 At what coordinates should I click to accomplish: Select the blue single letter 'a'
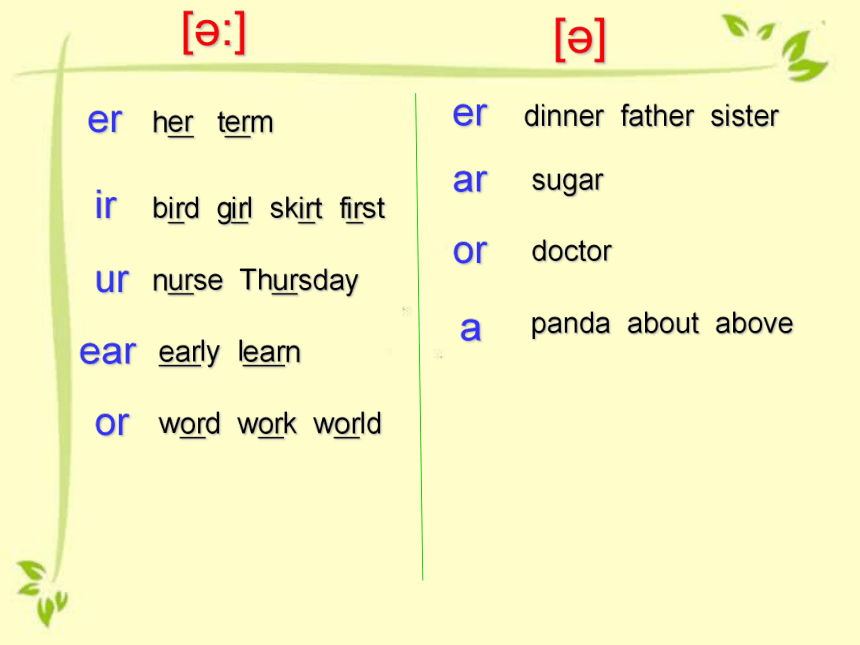point(470,329)
